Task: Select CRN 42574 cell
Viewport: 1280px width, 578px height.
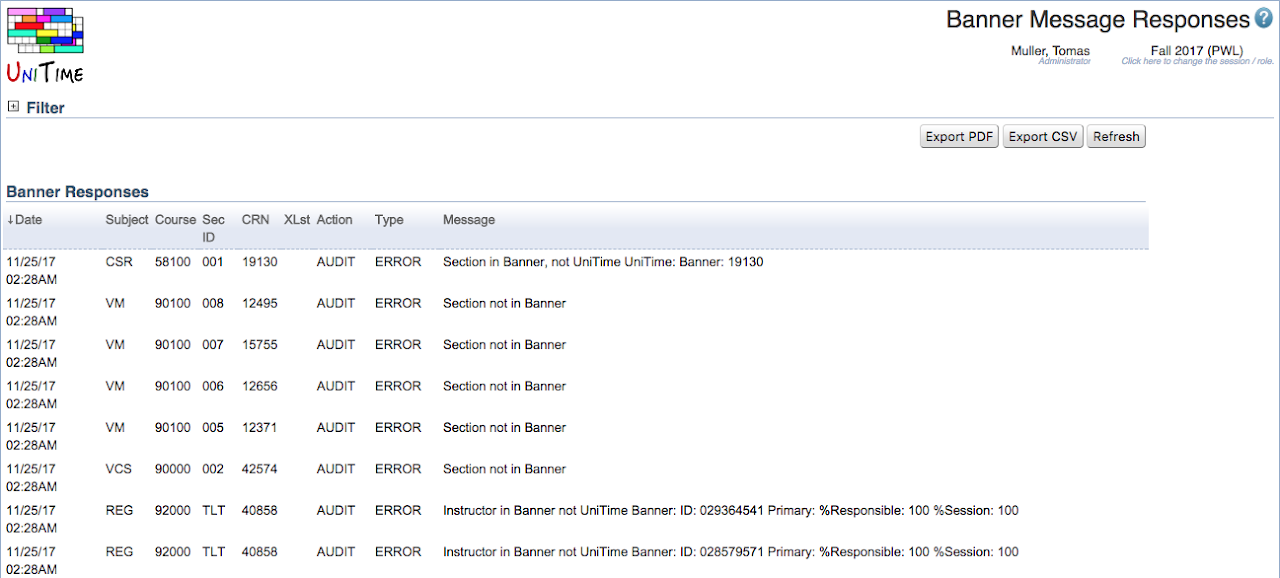Action: tap(260, 469)
